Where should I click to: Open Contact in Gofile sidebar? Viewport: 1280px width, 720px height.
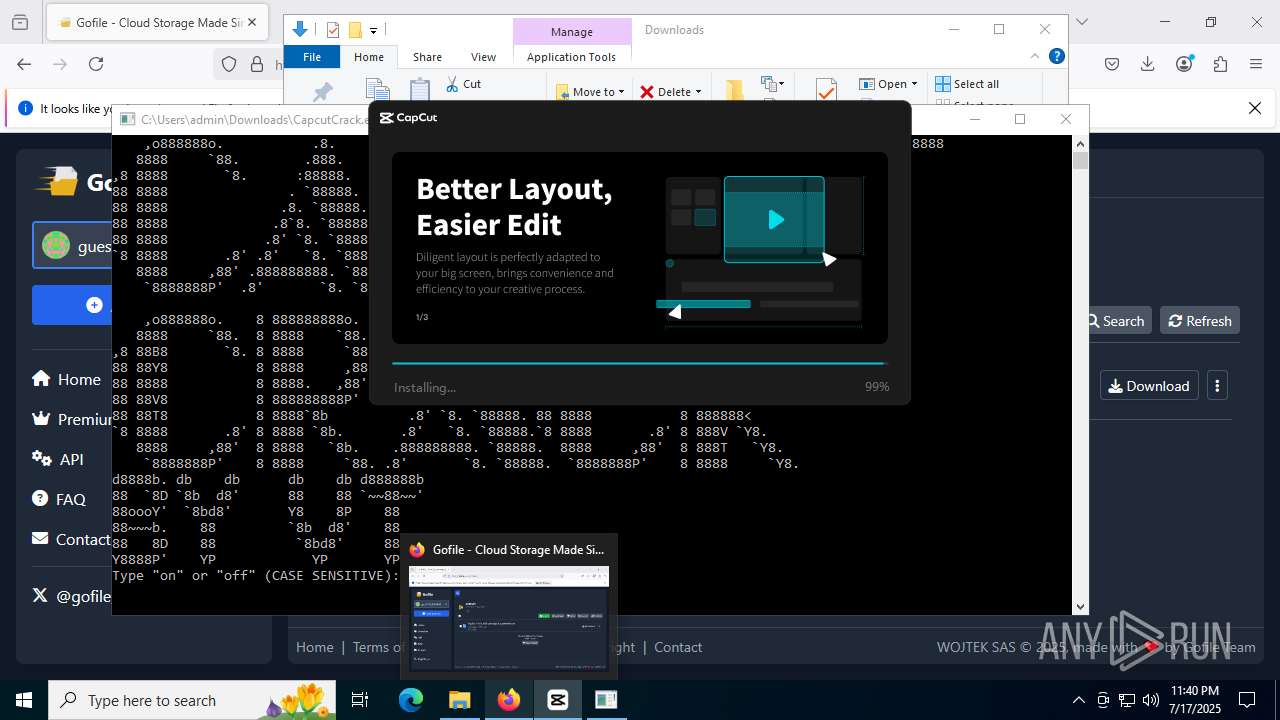pos(70,539)
